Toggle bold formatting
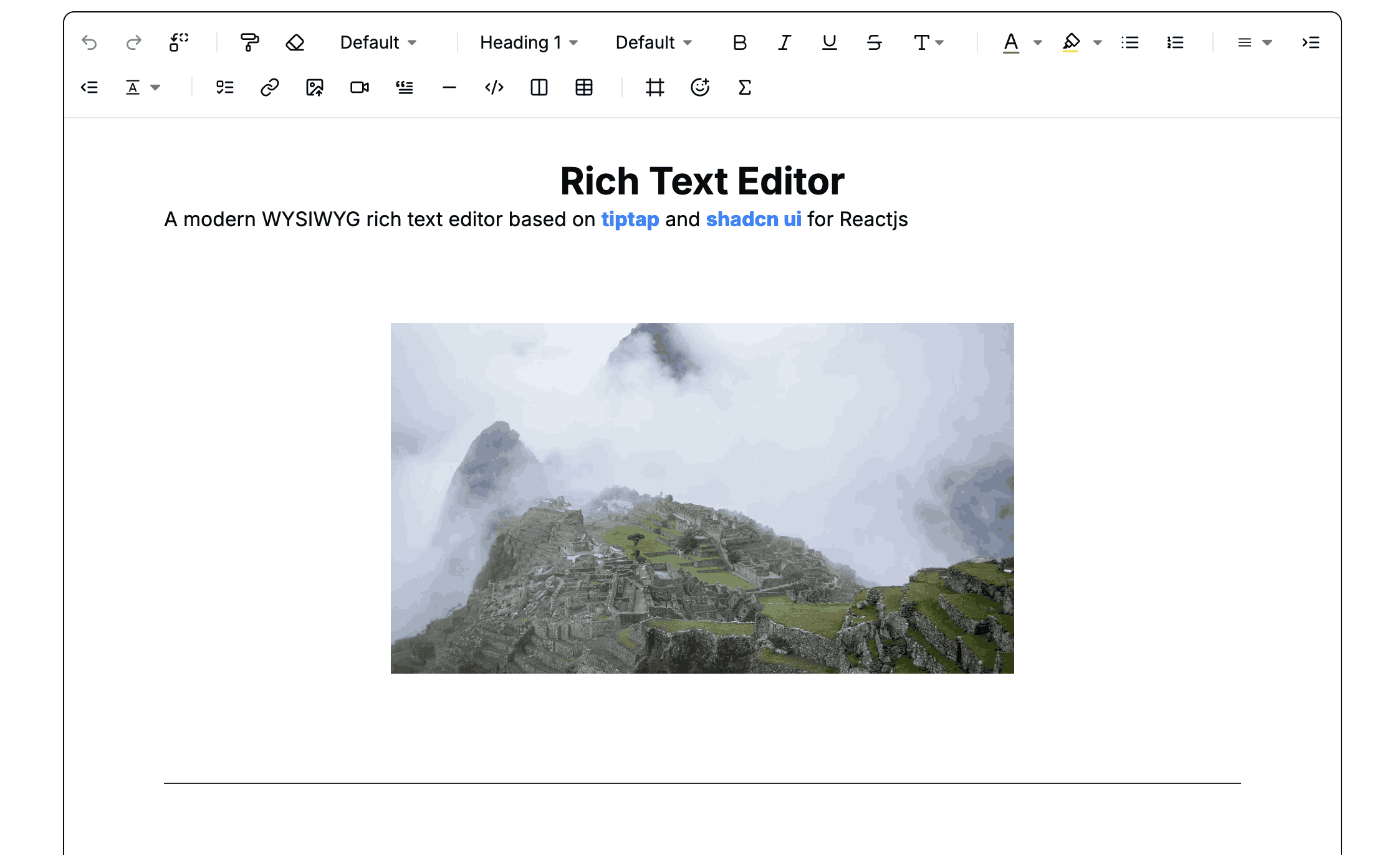The width and height of the screenshot is (1400, 855). coord(740,42)
